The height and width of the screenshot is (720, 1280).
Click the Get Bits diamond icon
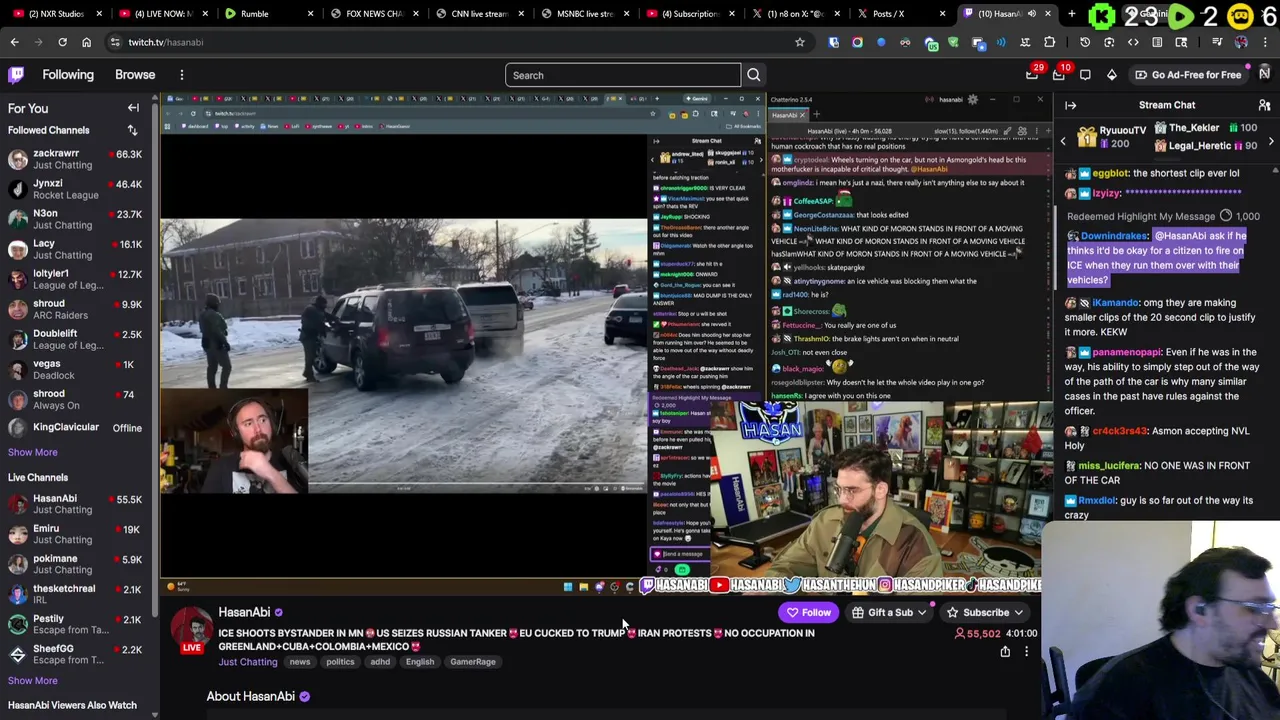coord(1112,75)
